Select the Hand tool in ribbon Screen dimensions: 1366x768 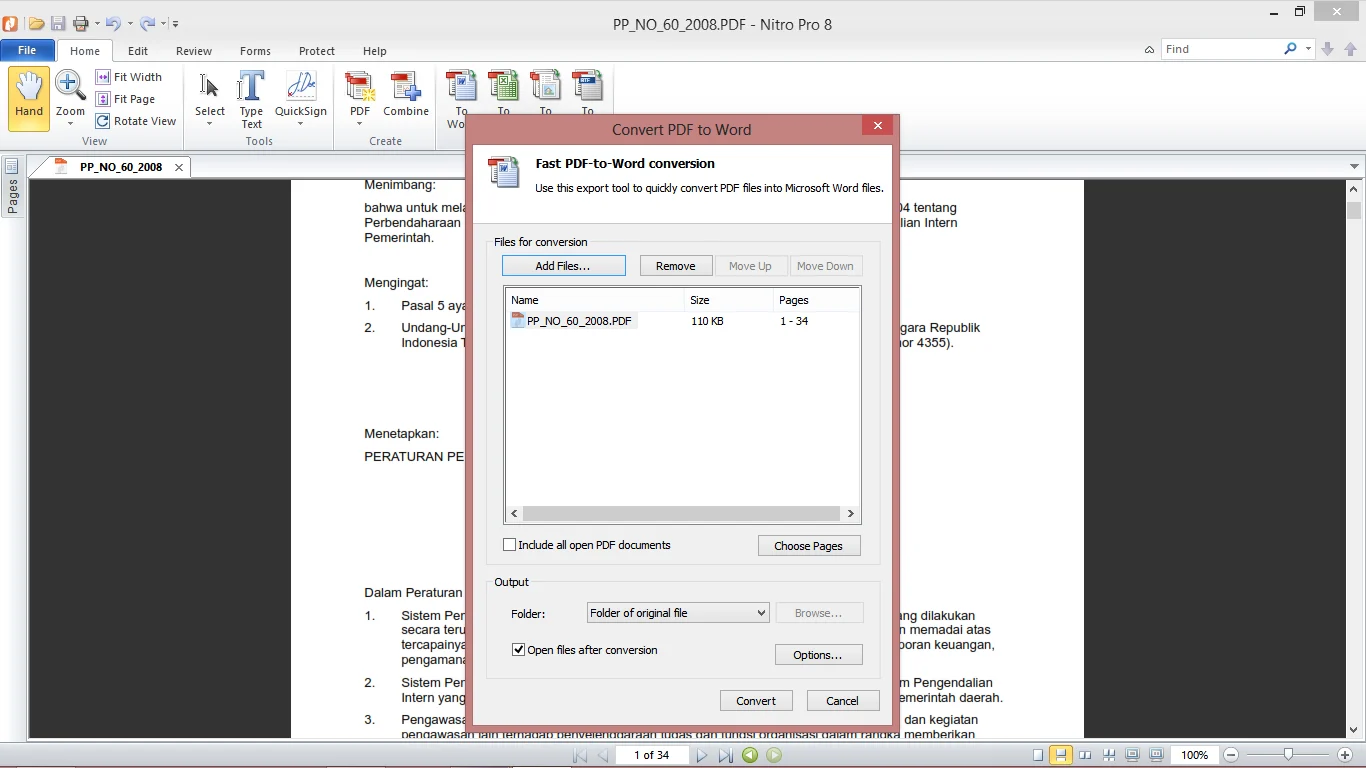tap(29, 98)
